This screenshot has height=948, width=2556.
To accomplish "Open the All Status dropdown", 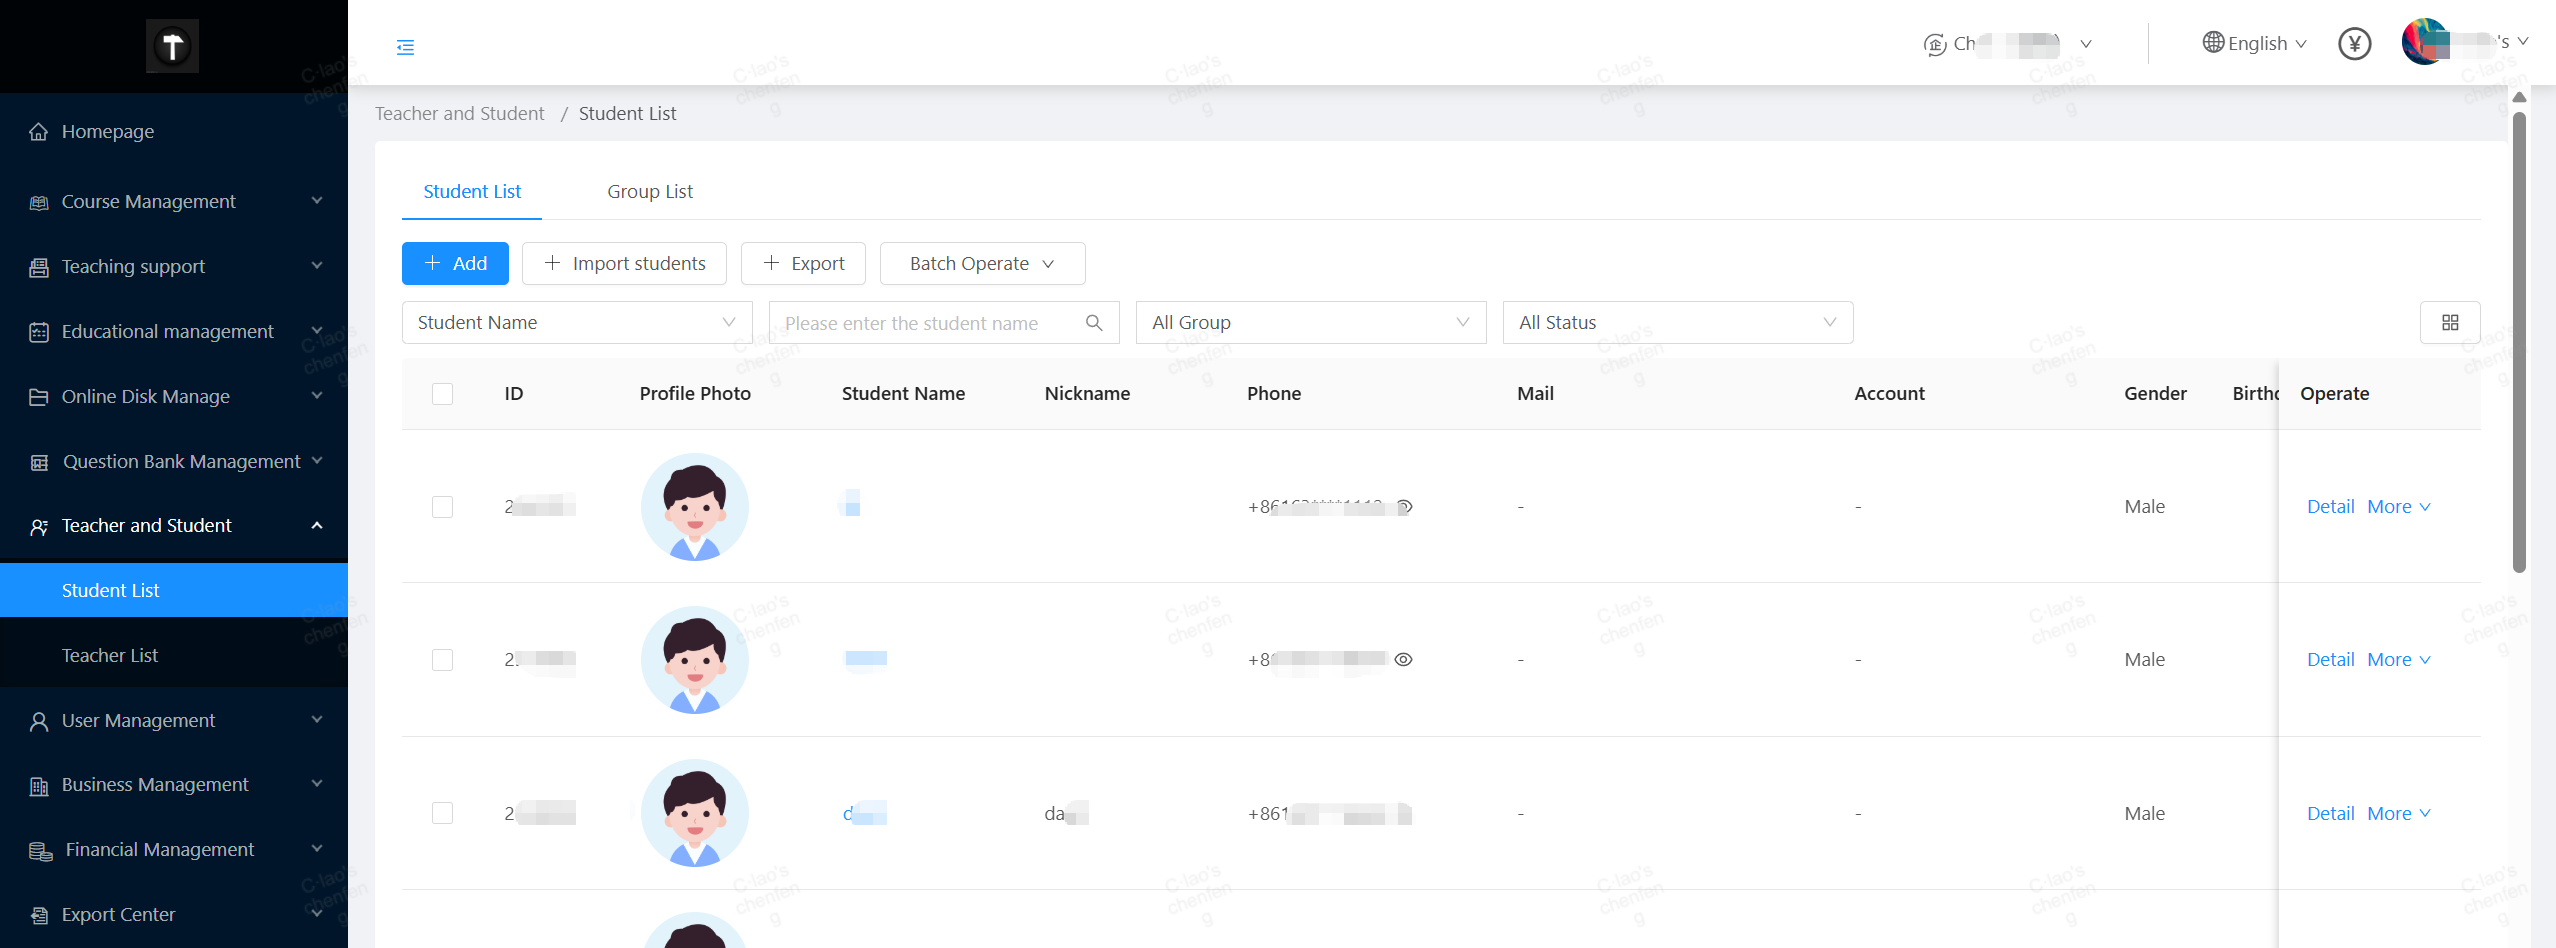I will point(1677,322).
